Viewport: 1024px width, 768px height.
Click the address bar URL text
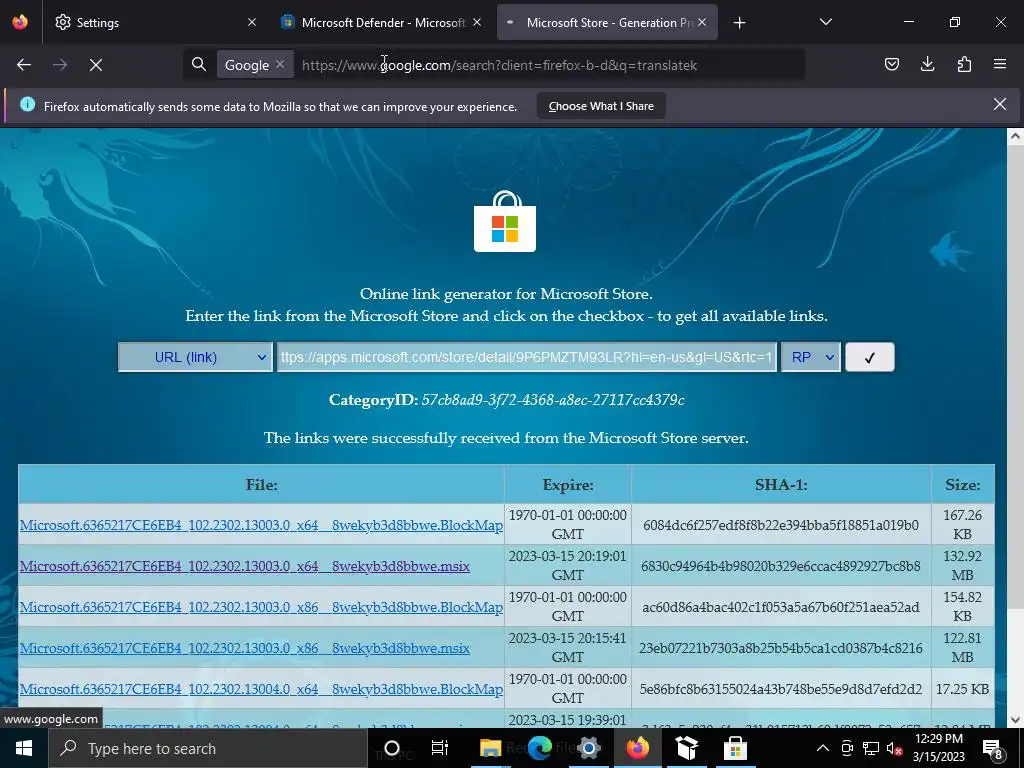coord(500,65)
